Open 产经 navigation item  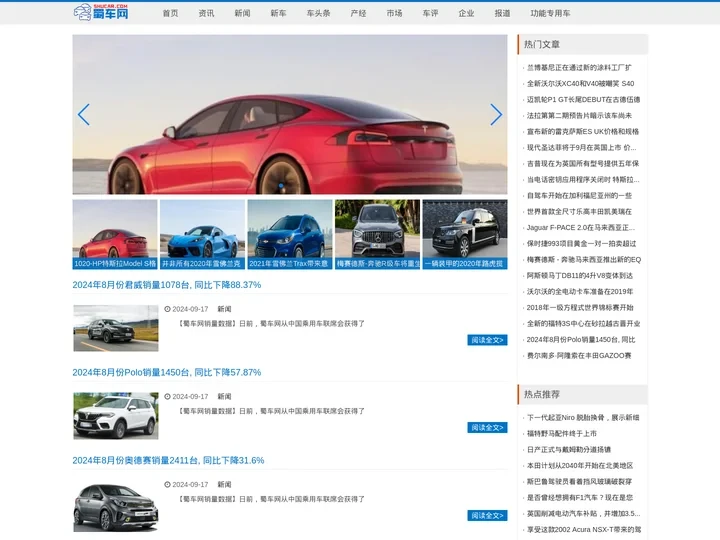358,13
